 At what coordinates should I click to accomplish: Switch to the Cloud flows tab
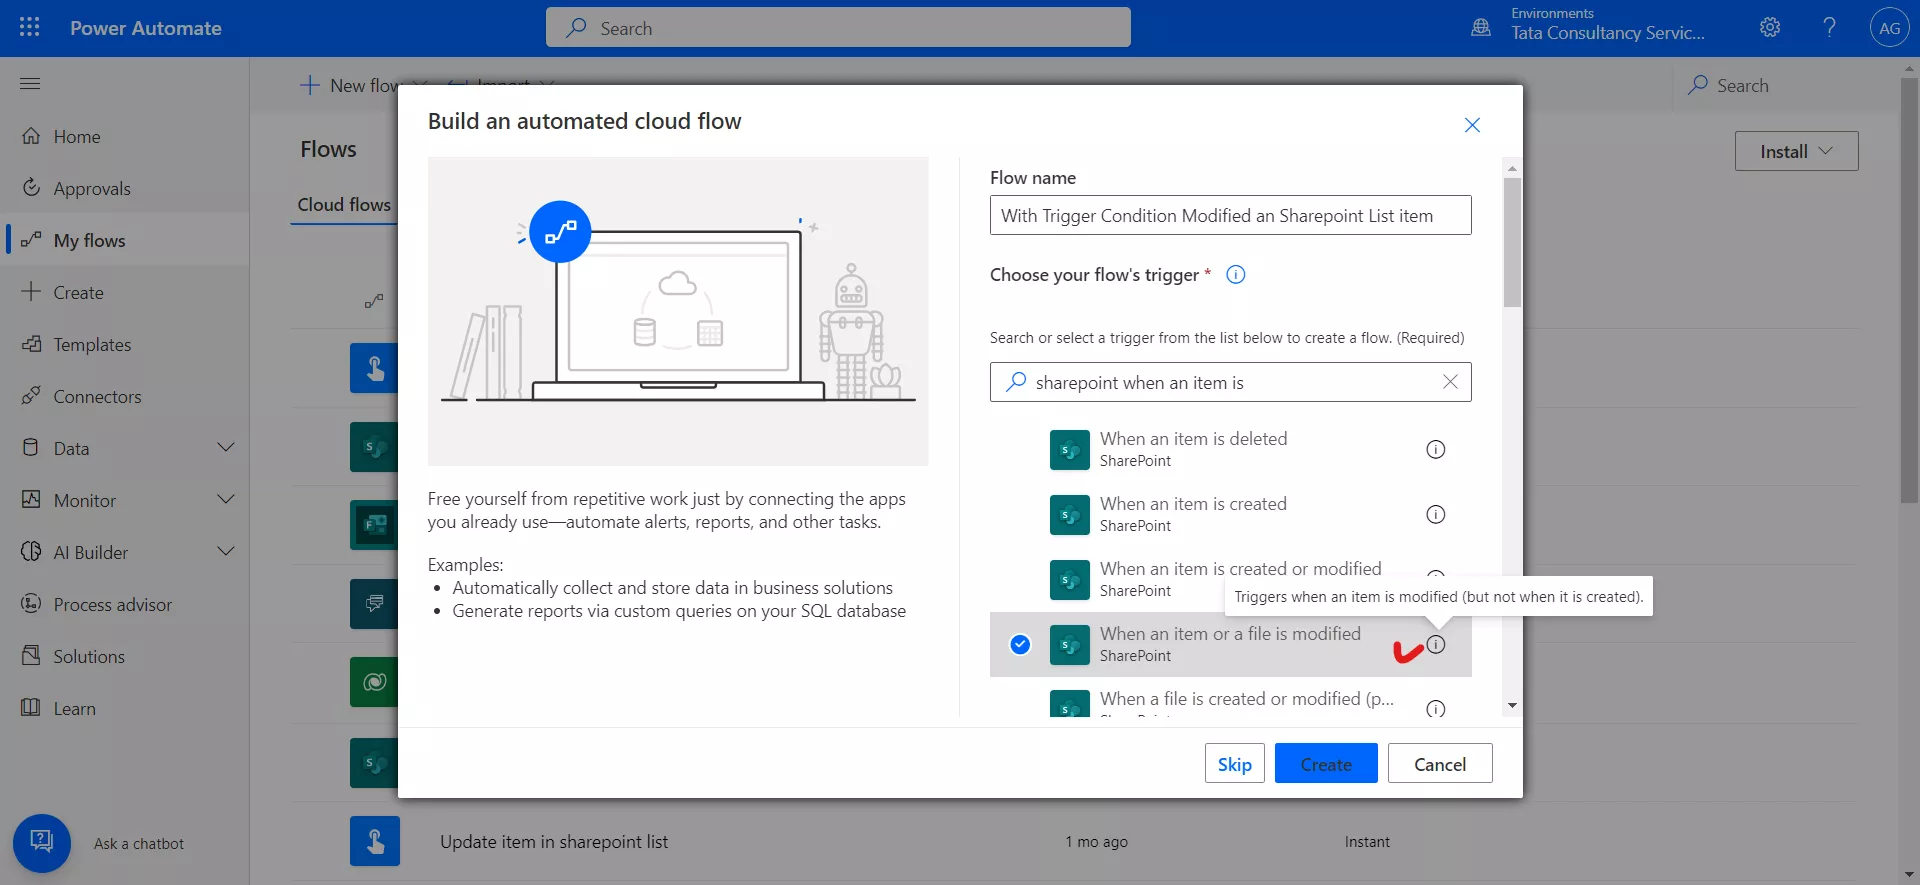344,204
